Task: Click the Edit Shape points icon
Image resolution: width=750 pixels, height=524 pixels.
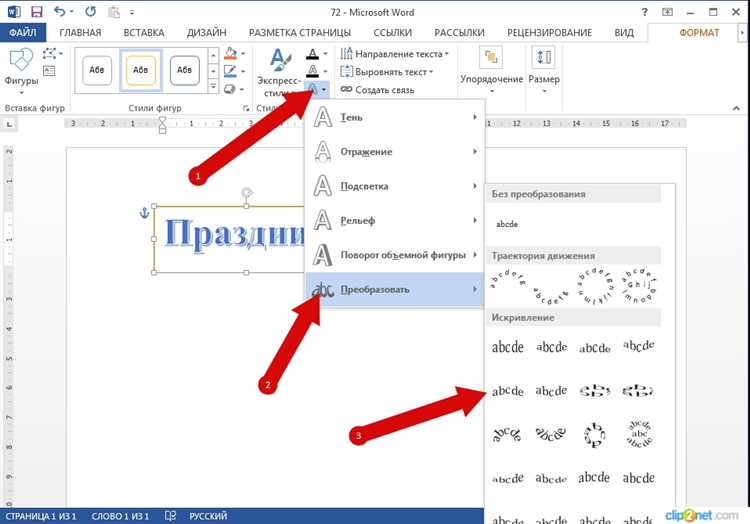Action: pos(50,54)
